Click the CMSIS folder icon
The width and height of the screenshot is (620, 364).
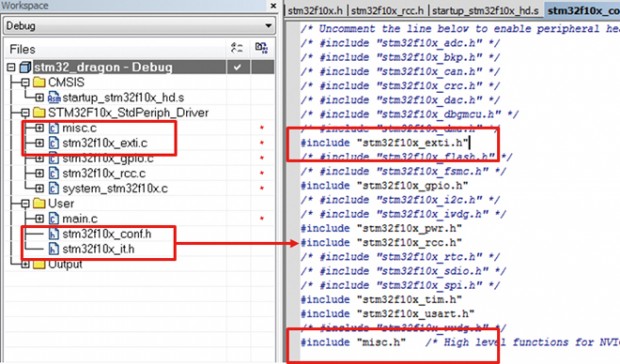pos(39,82)
